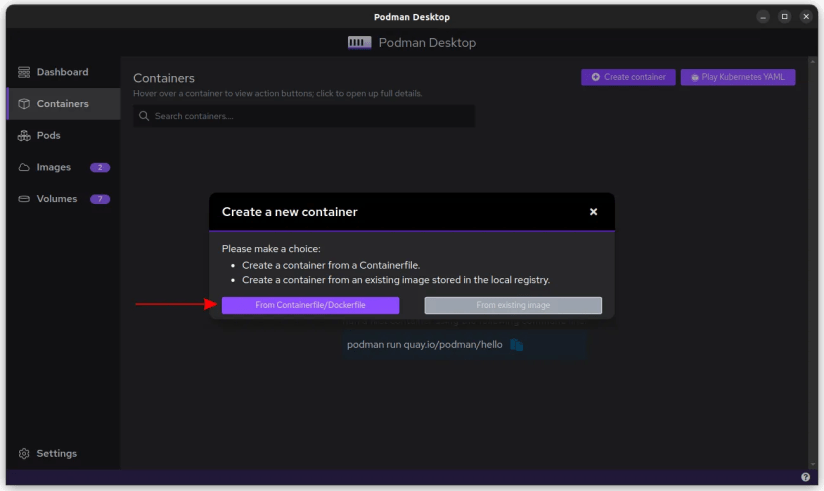824x491 pixels.
Task: Click the Pods cluster icon
Action: (x=24, y=136)
